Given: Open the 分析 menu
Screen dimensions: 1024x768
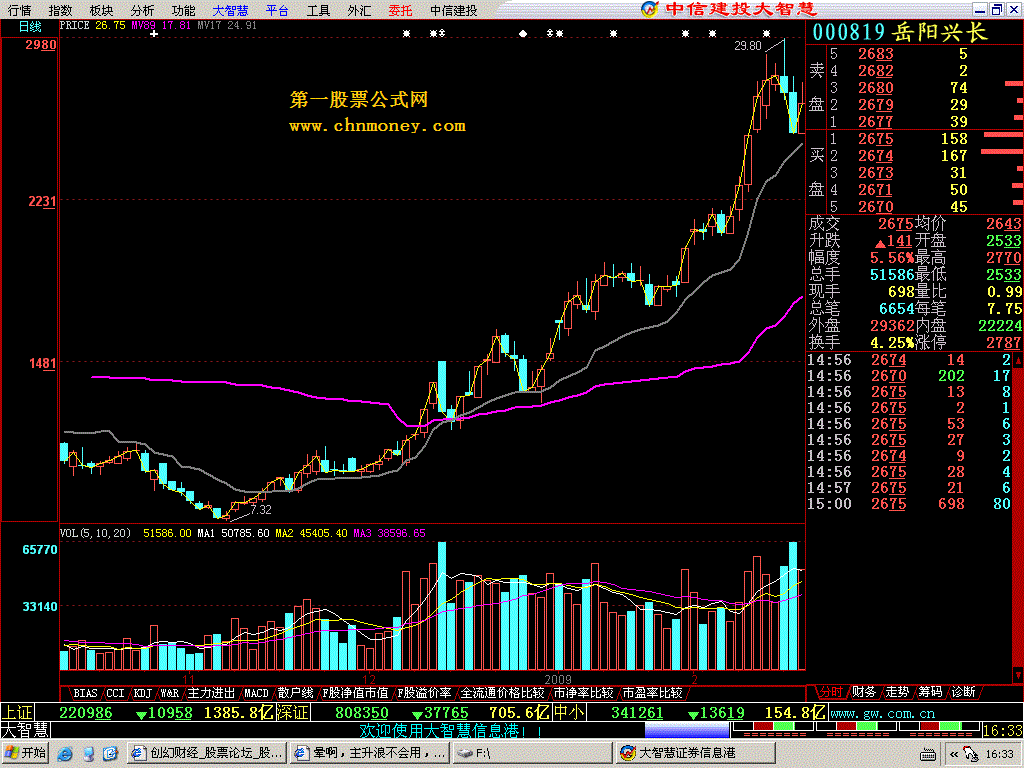Looking at the screenshot, I should point(142,10).
